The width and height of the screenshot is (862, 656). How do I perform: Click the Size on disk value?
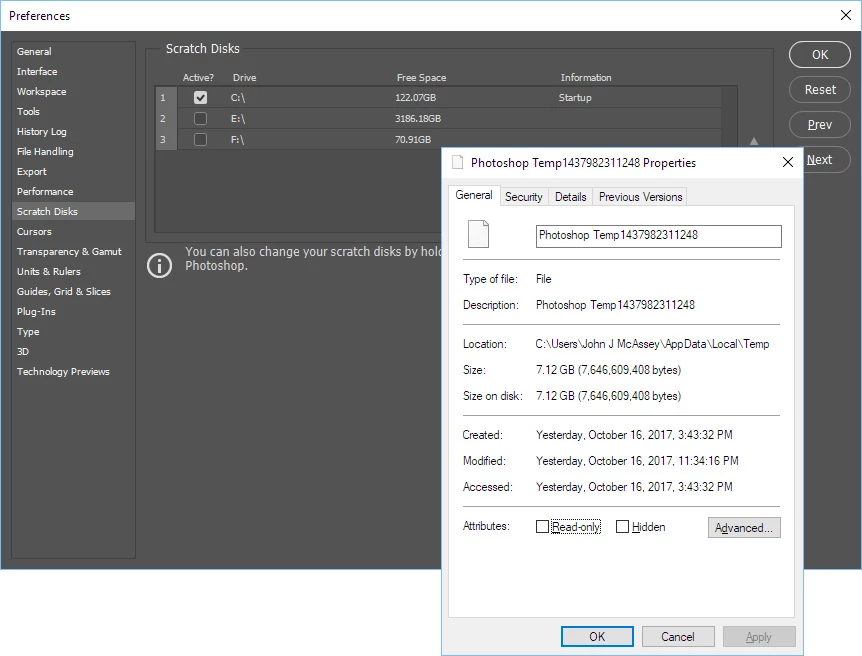[609, 395]
